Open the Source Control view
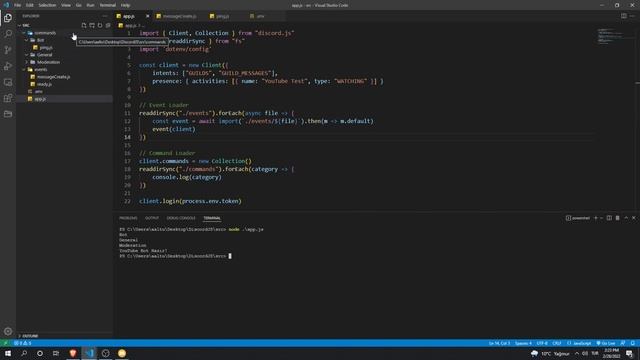 pos(8,50)
